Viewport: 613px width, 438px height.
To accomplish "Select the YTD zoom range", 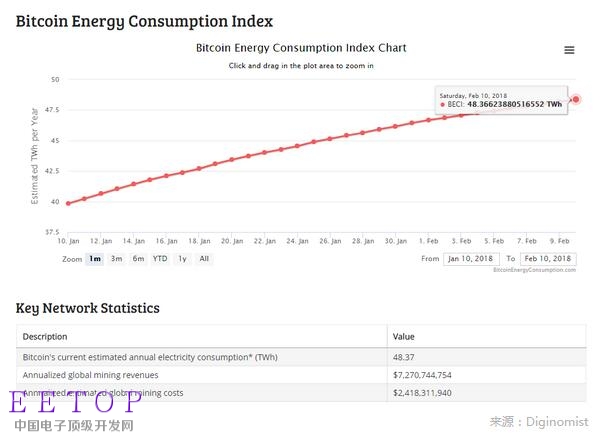I will coord(160,259).
